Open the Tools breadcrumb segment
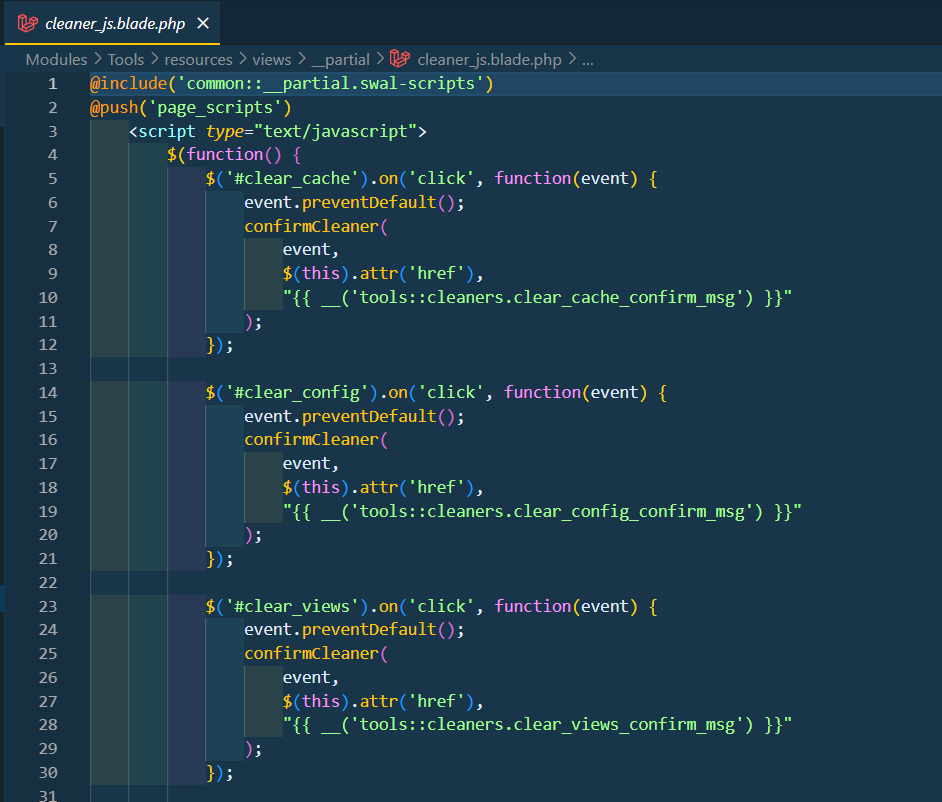 coord(126,59)
